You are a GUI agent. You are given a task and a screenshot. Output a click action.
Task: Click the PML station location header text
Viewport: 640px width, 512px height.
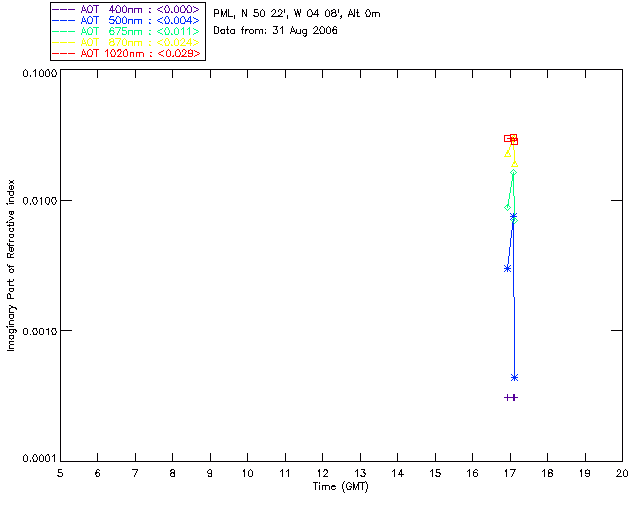click(297, 14)
